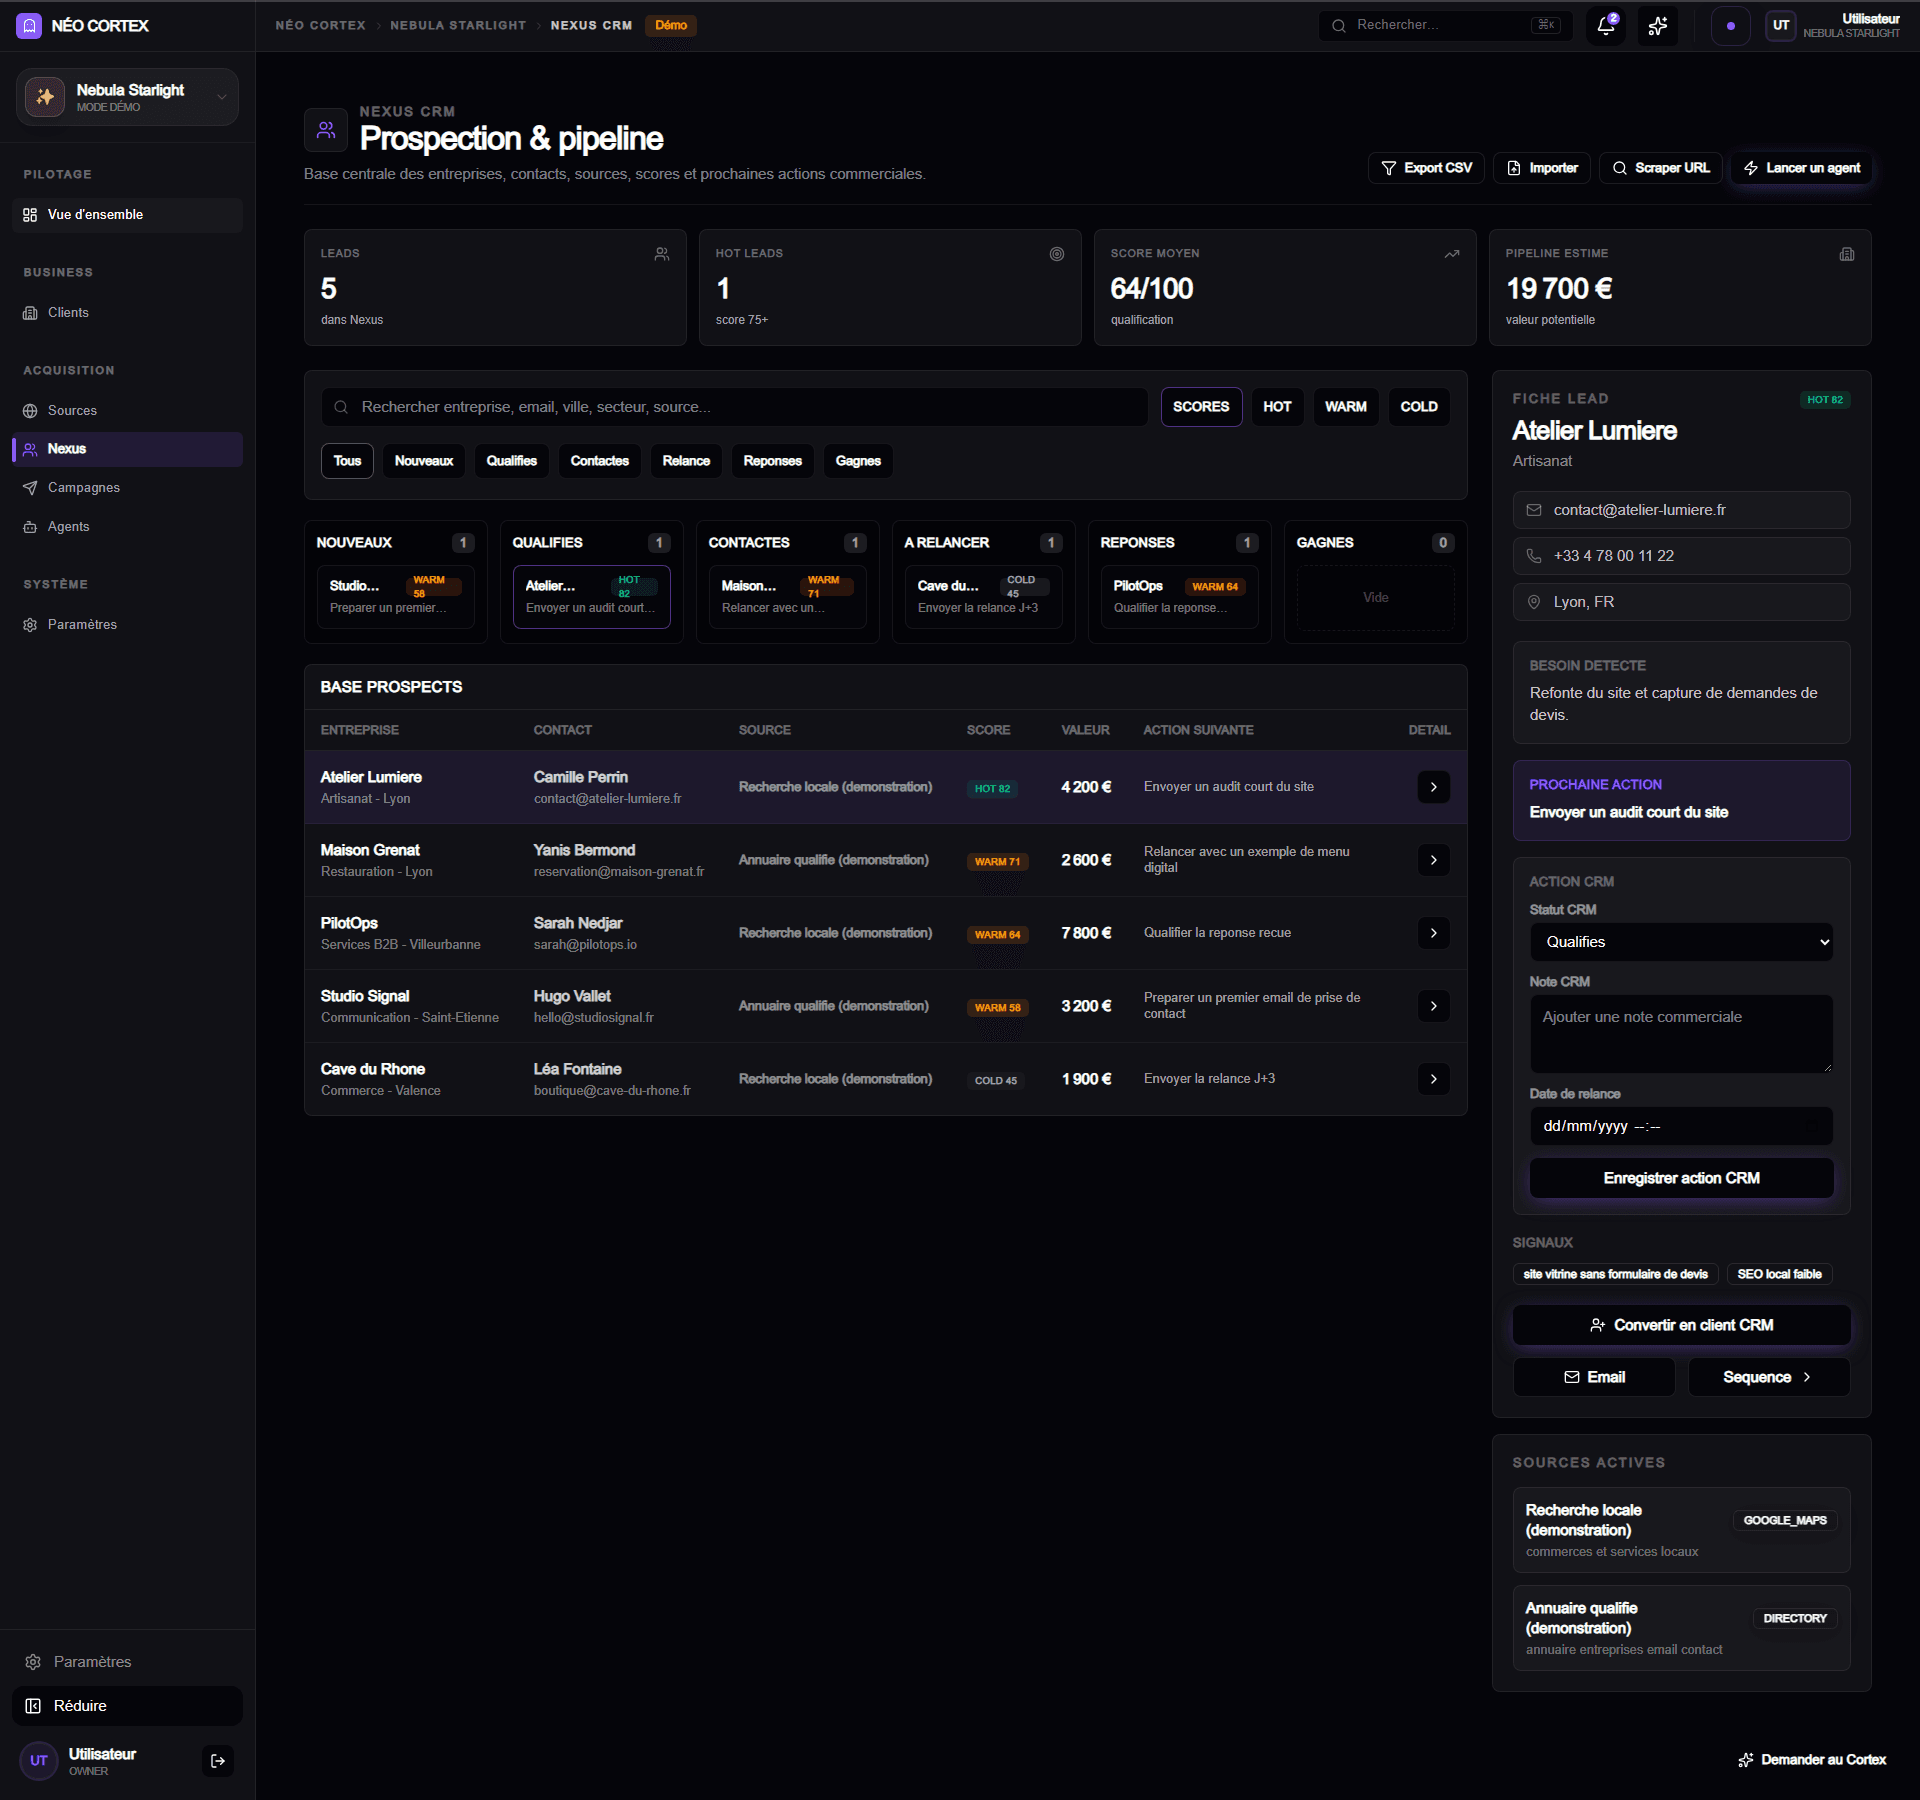Select the Qualifies status filter
This screenshot has height=1800, width=1920.
click(x=512, y=461)
